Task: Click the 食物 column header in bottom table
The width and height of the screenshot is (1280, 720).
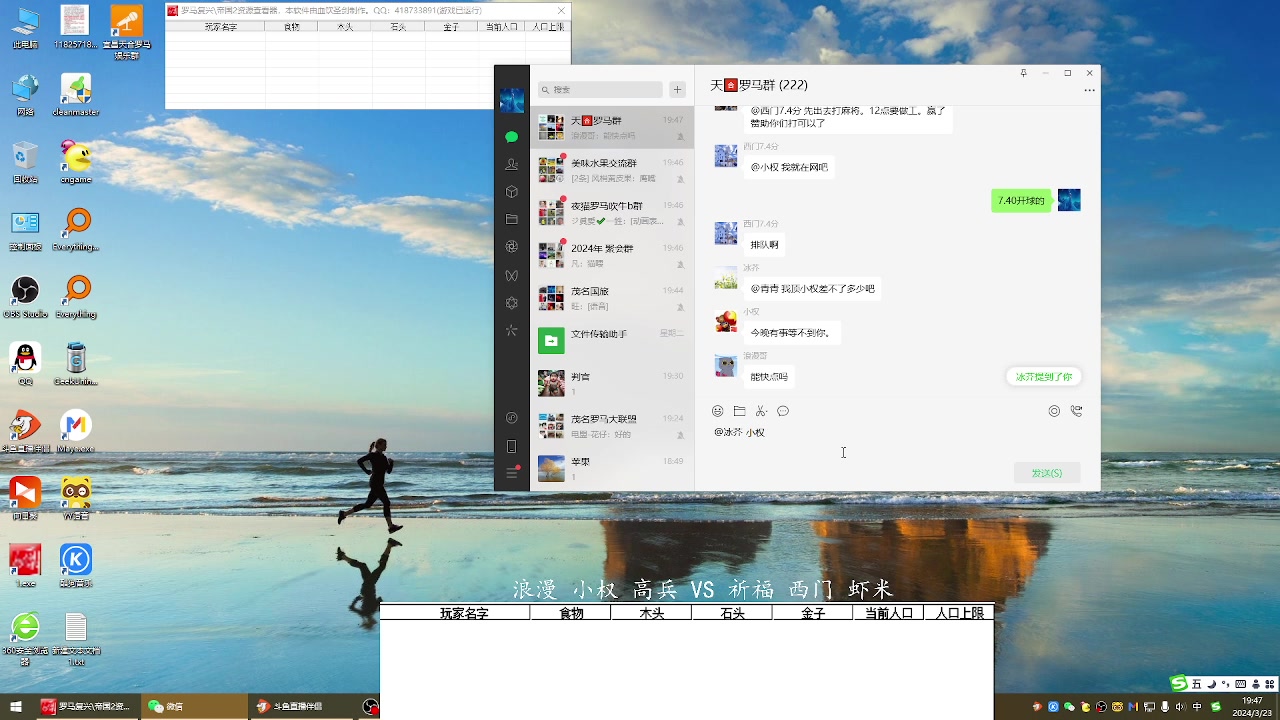Action: 571,613
